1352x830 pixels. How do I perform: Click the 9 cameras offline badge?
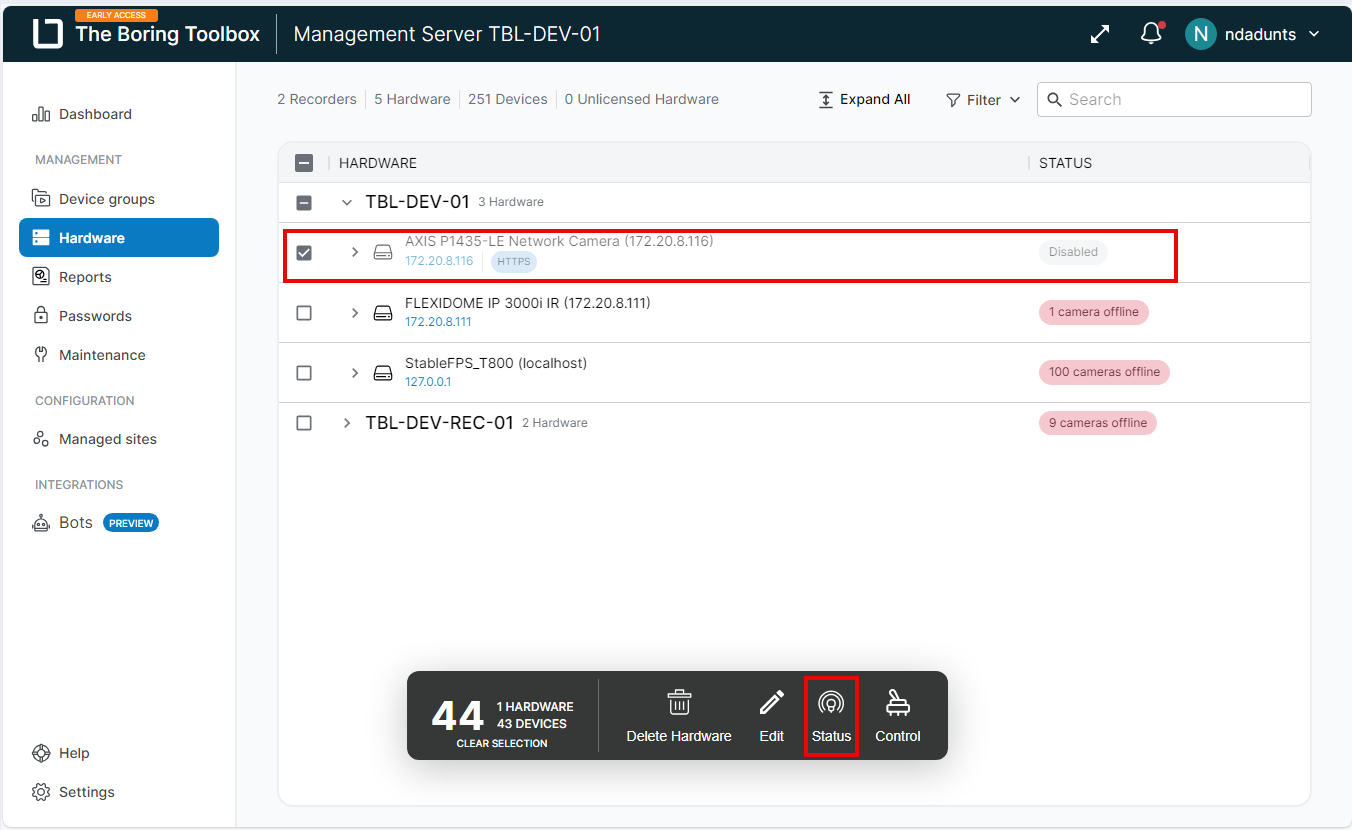tap(1098, 423)
